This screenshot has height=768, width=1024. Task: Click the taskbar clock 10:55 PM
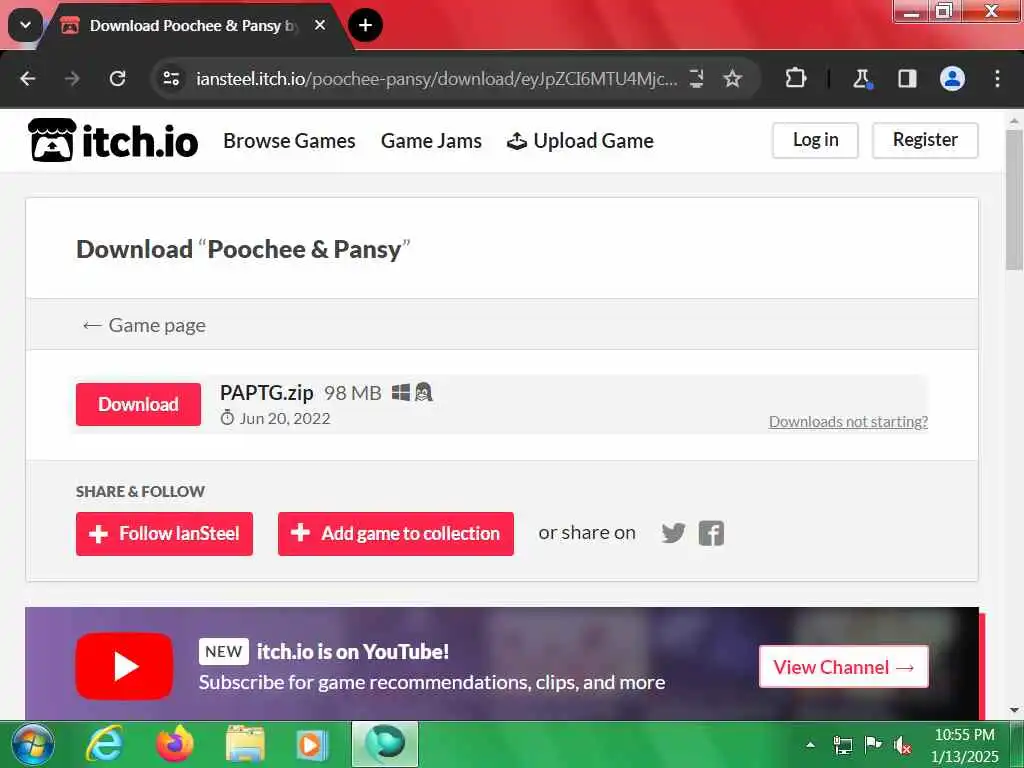pyautogui.click(x=965, y=735)
